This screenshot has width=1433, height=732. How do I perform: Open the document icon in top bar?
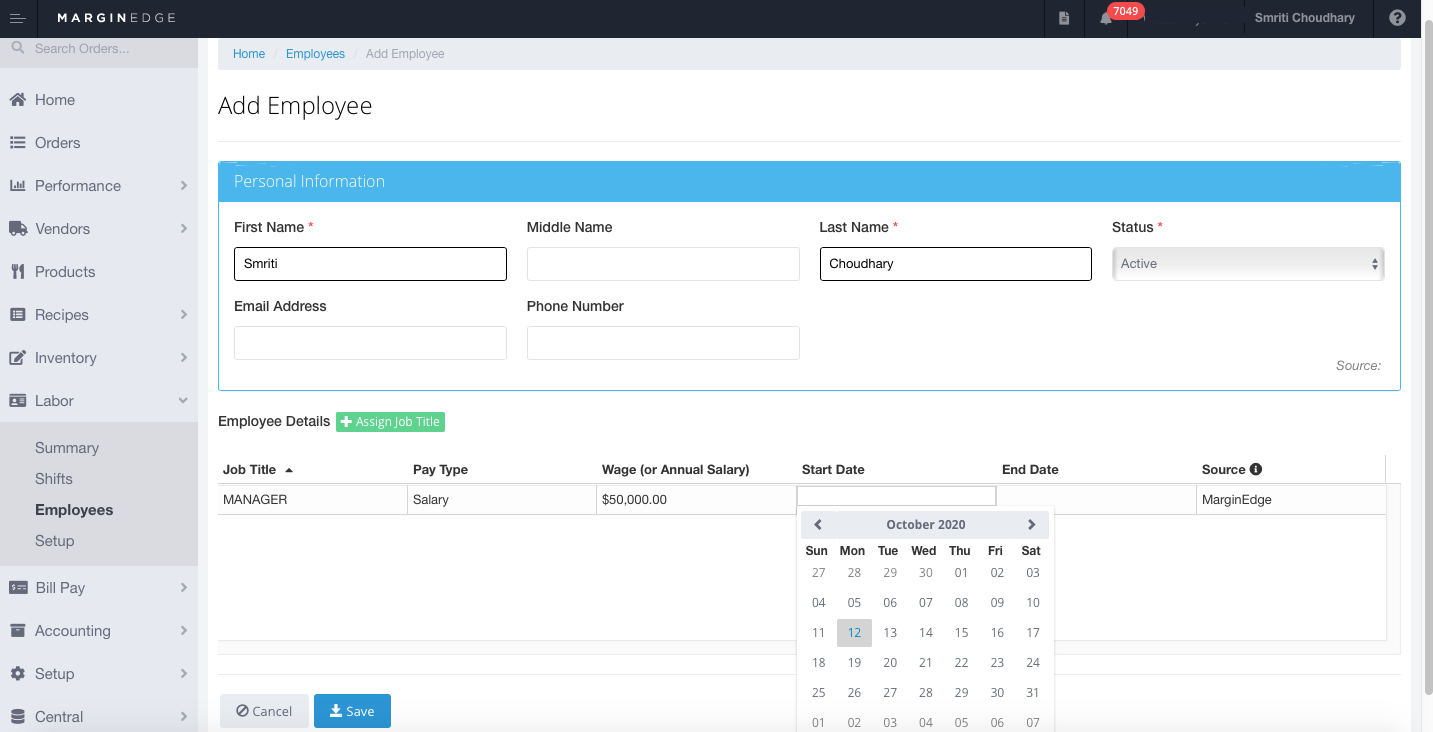point(1064,18)
